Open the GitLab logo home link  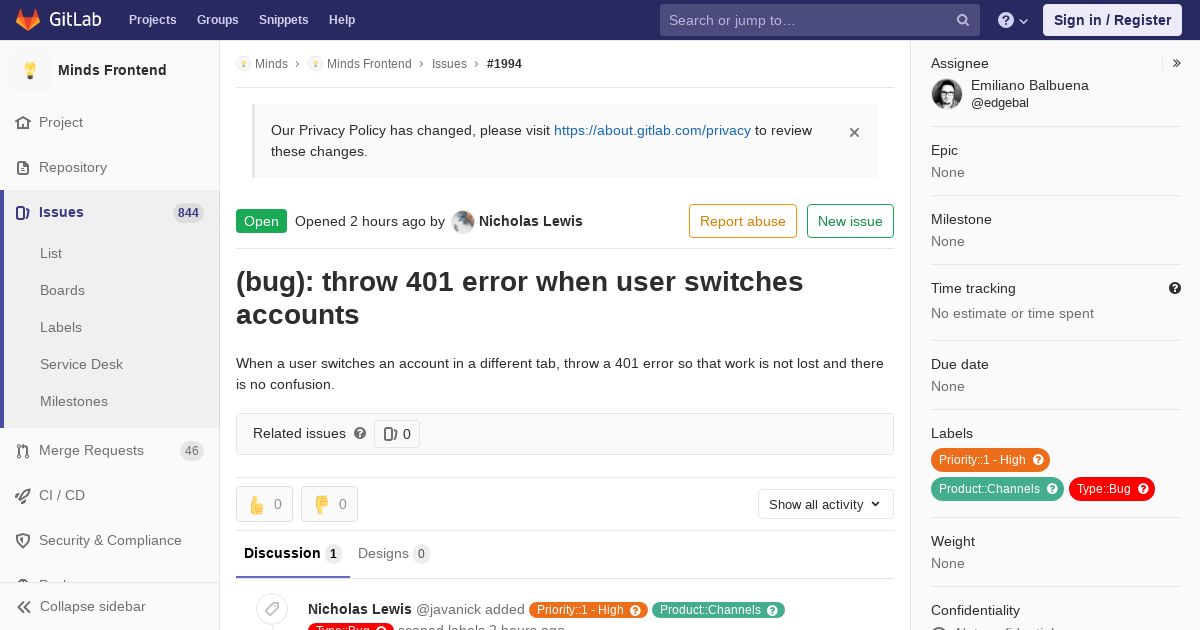tap(58, 20)
